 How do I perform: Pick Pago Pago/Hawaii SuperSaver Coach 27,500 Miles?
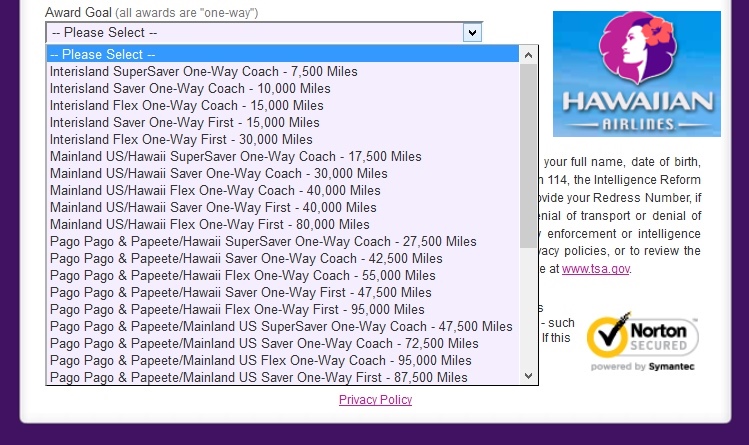(283, 242)
